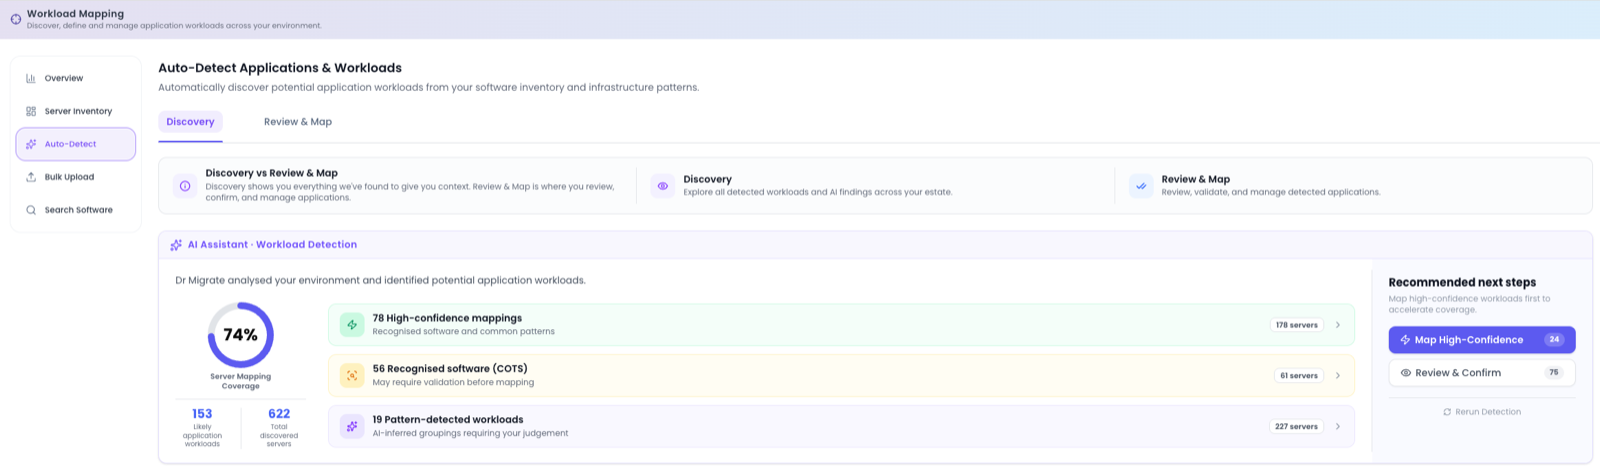Go to Bulk Upload in the sidebar
Screen dimensions: 1600x471
pos(76,177)
